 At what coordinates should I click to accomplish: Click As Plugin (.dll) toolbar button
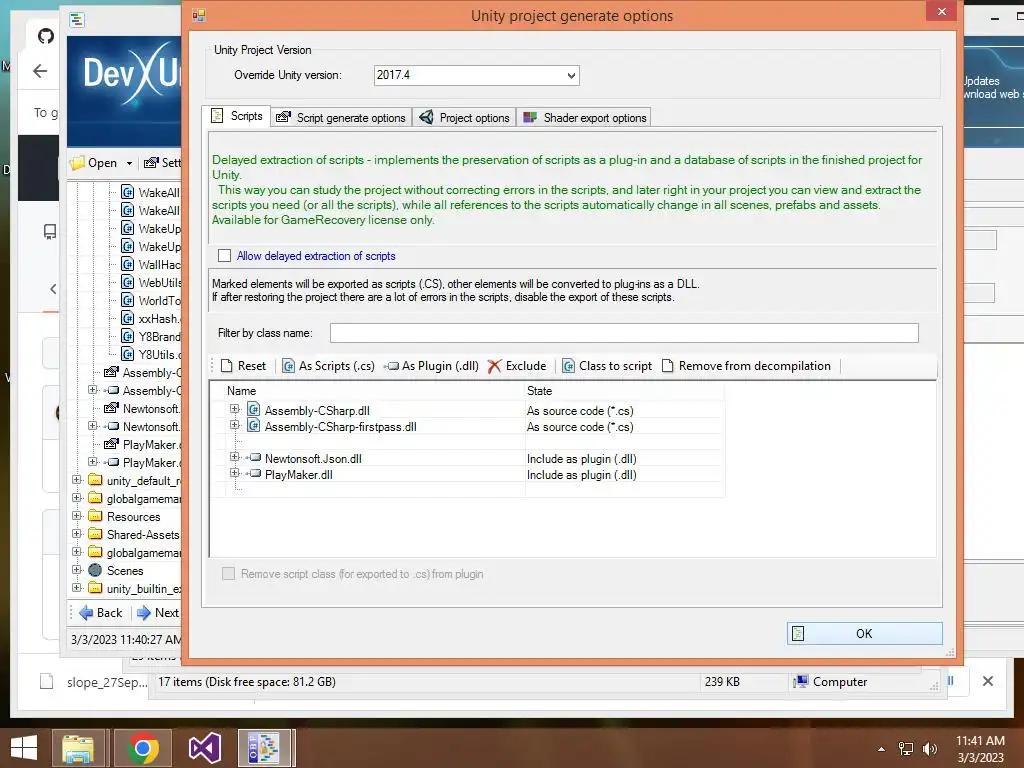click(432, 366)
